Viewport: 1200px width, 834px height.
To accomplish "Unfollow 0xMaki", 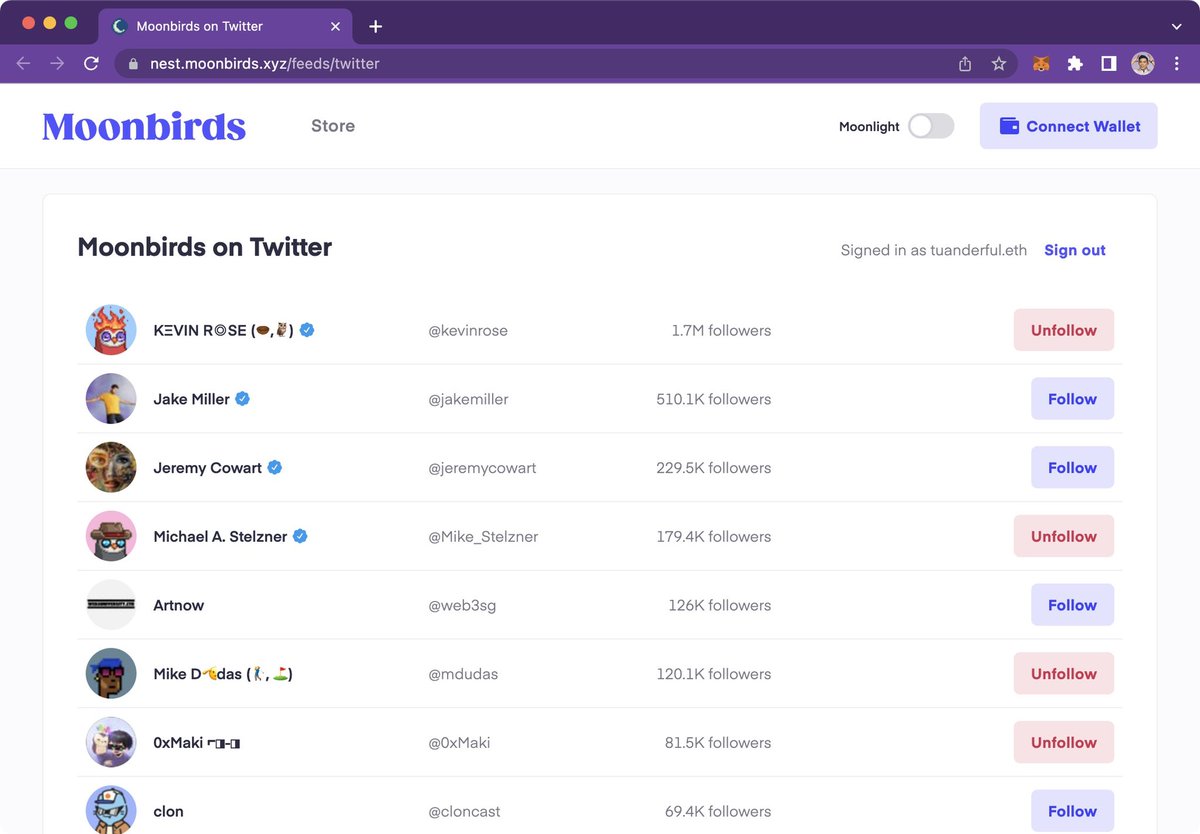I will point(1064,743).
